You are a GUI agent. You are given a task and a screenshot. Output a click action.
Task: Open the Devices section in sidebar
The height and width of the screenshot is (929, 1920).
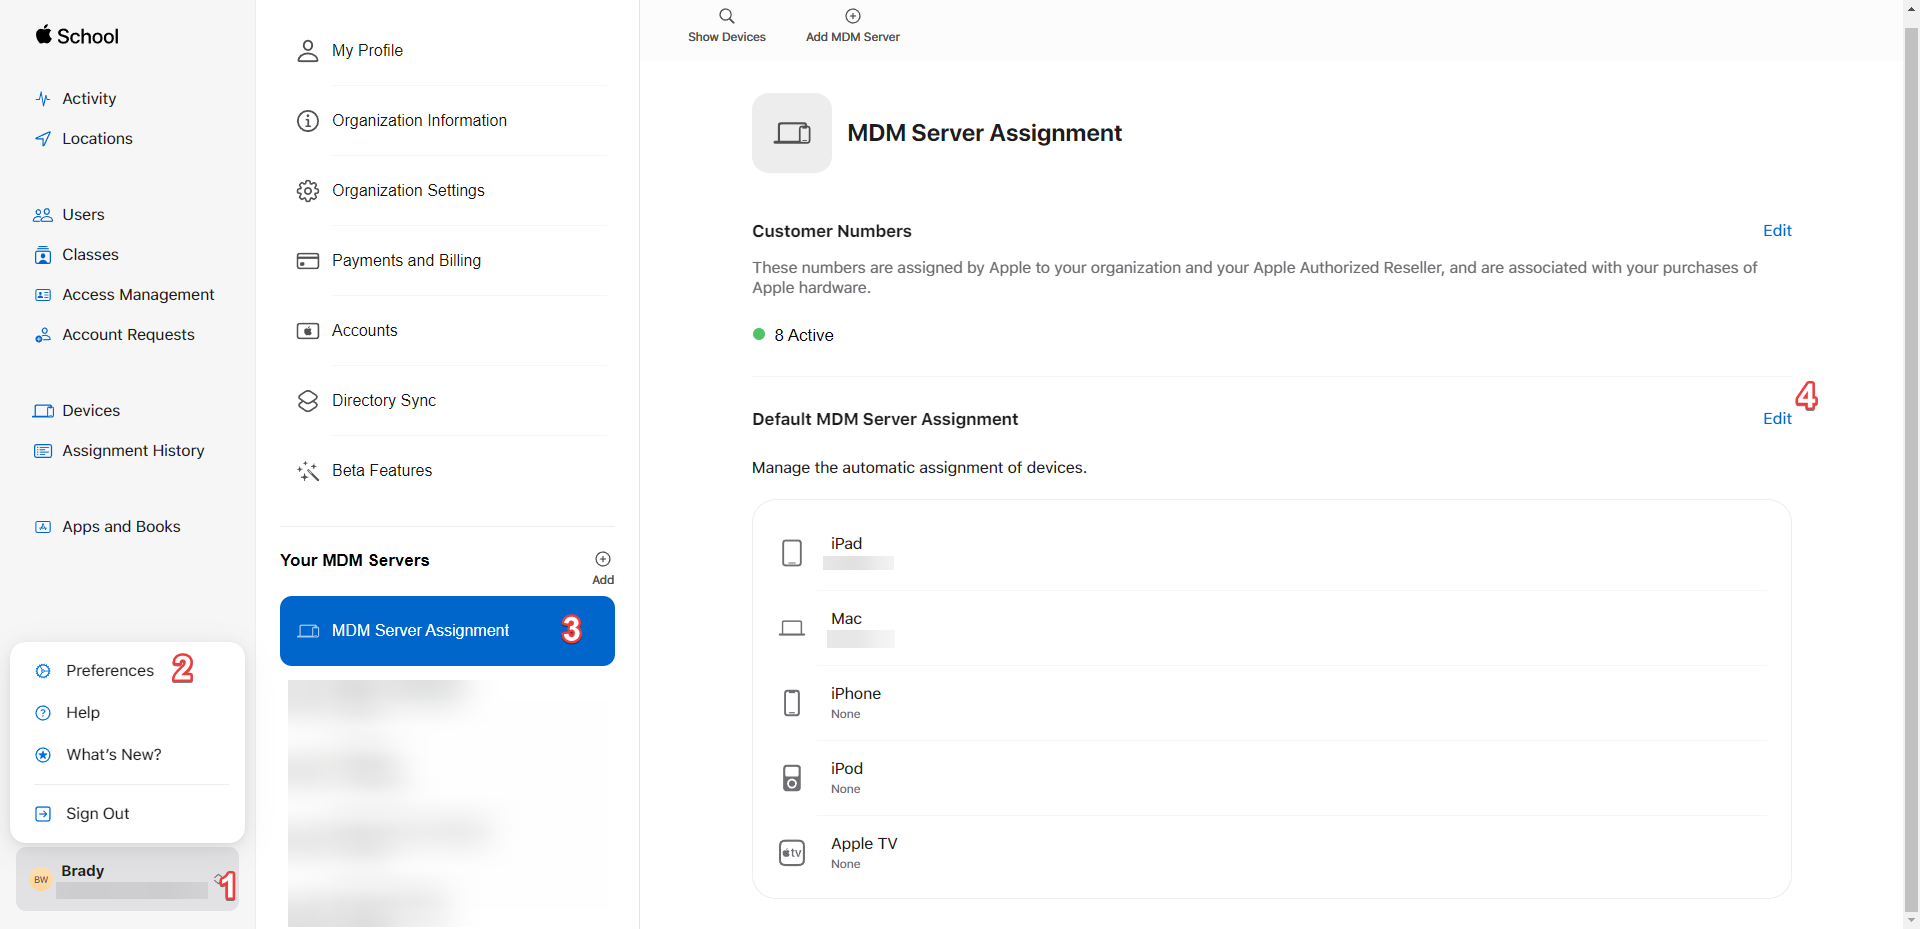pos(90,410)
